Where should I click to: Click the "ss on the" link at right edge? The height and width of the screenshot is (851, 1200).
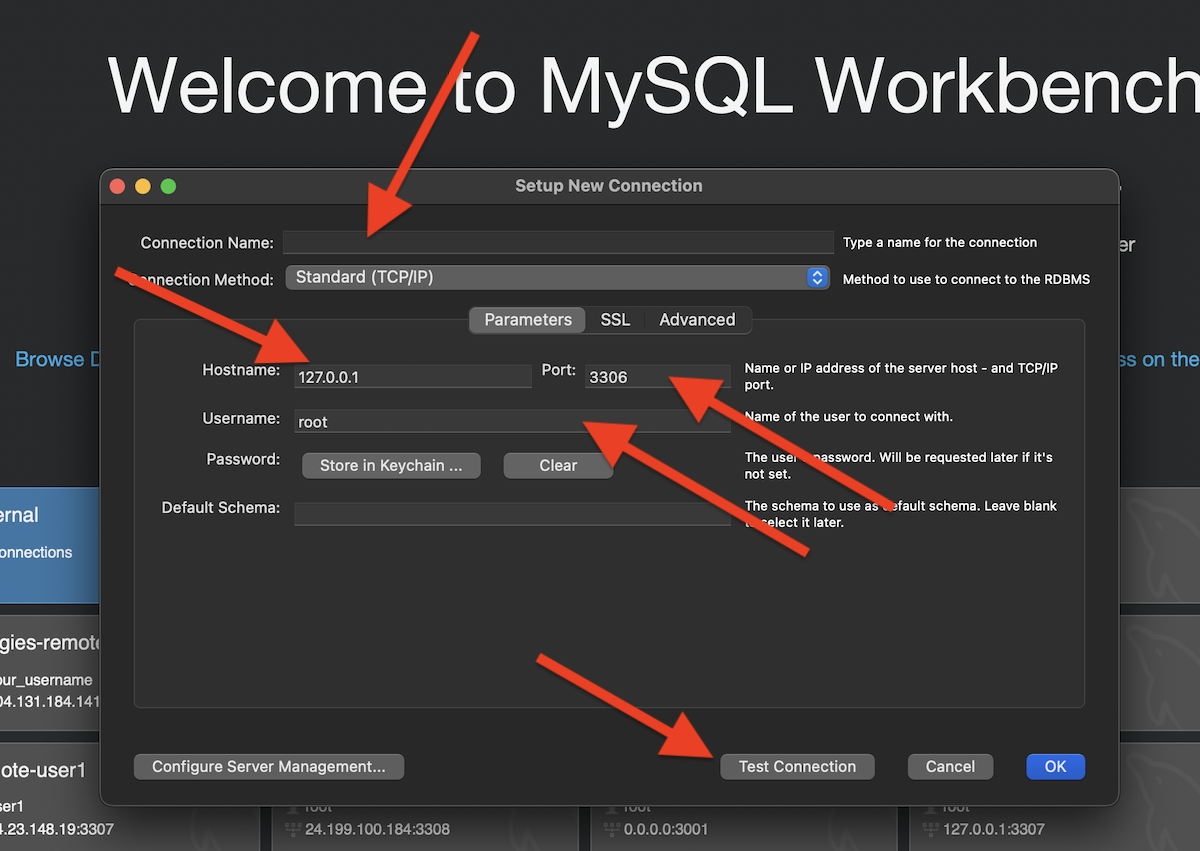click(x=1159, y=359)
